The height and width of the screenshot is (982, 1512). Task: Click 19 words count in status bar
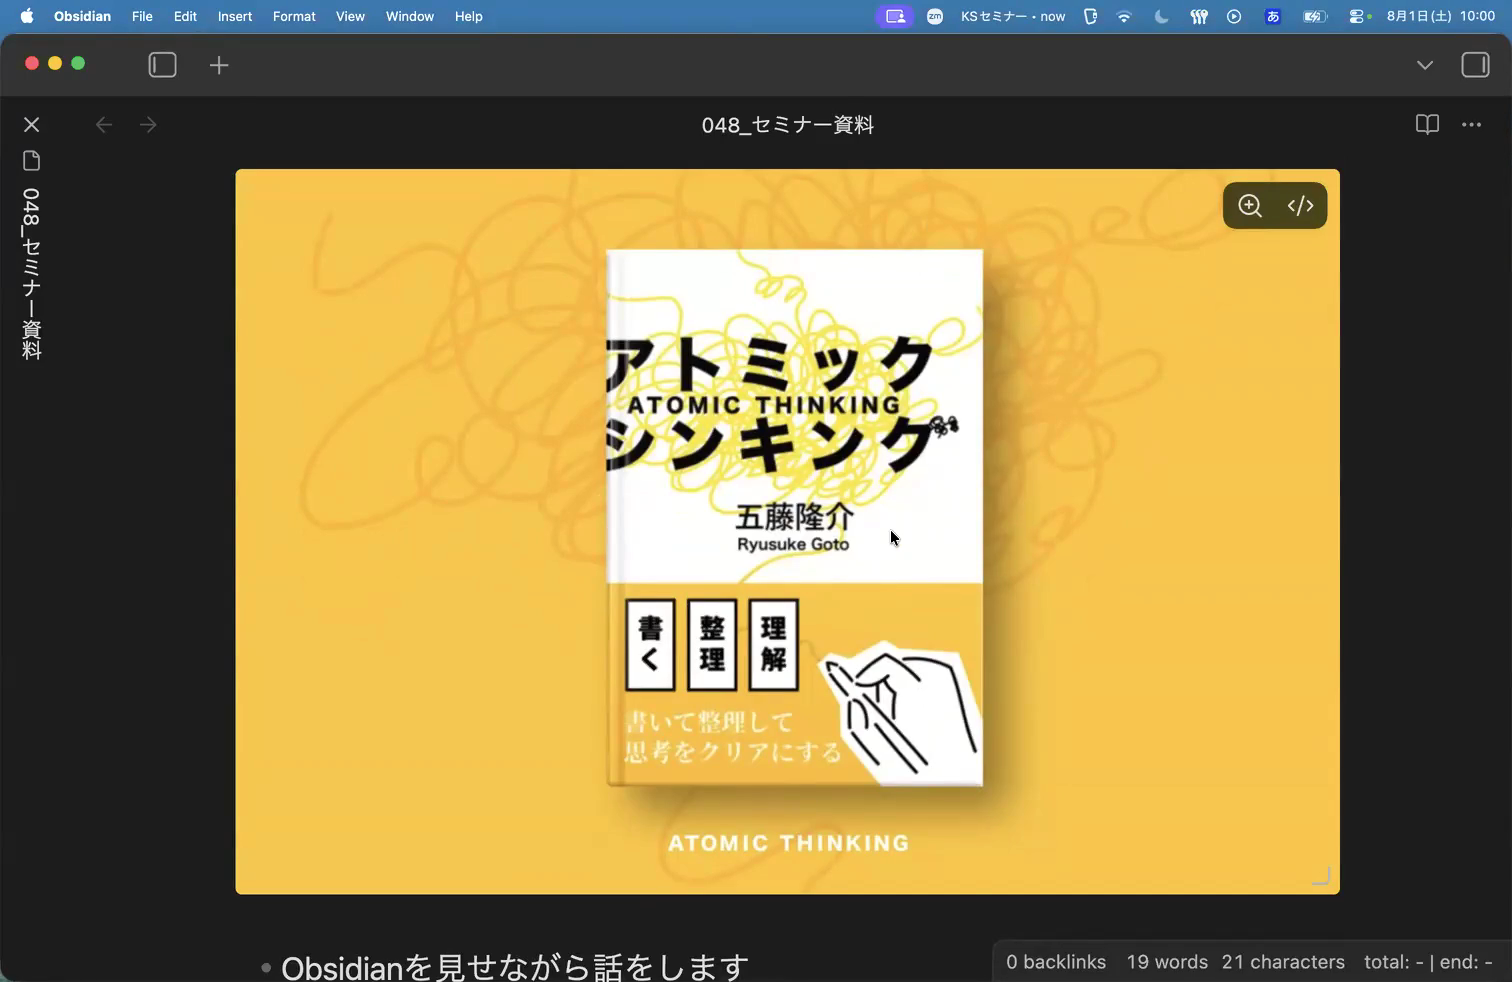coord(1167,962)
